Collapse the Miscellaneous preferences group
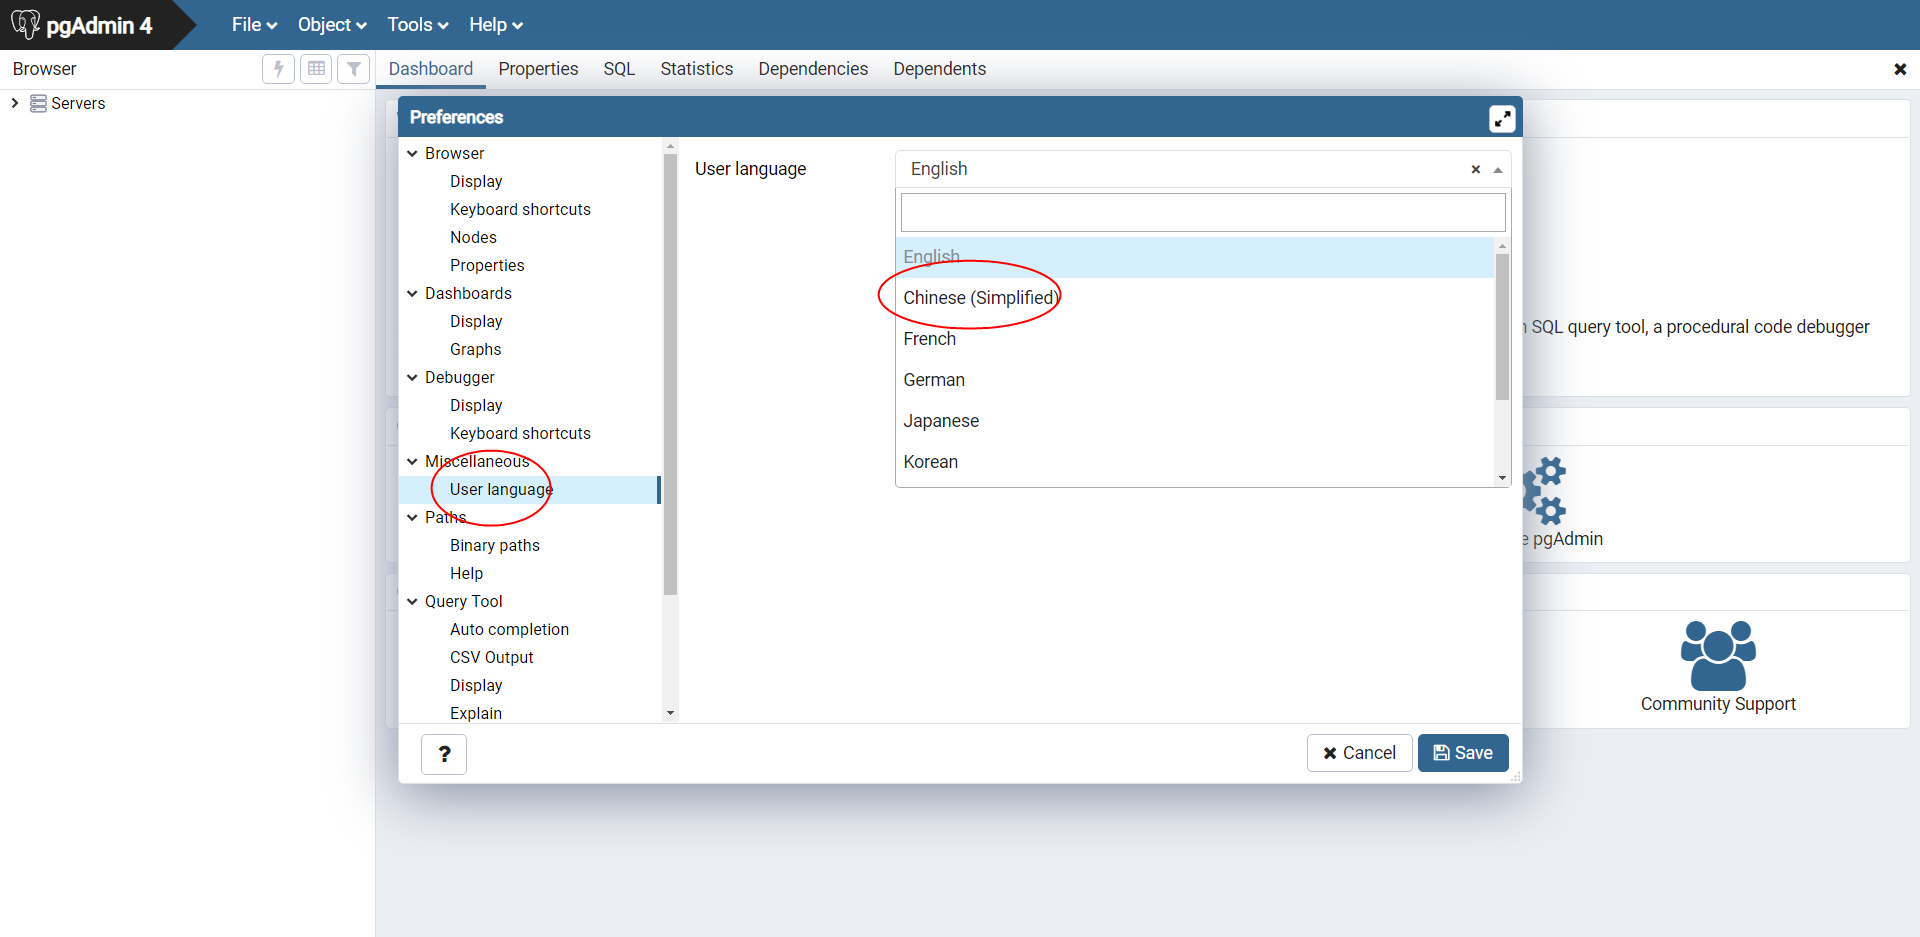1920x937 pixels. (412, 461)
